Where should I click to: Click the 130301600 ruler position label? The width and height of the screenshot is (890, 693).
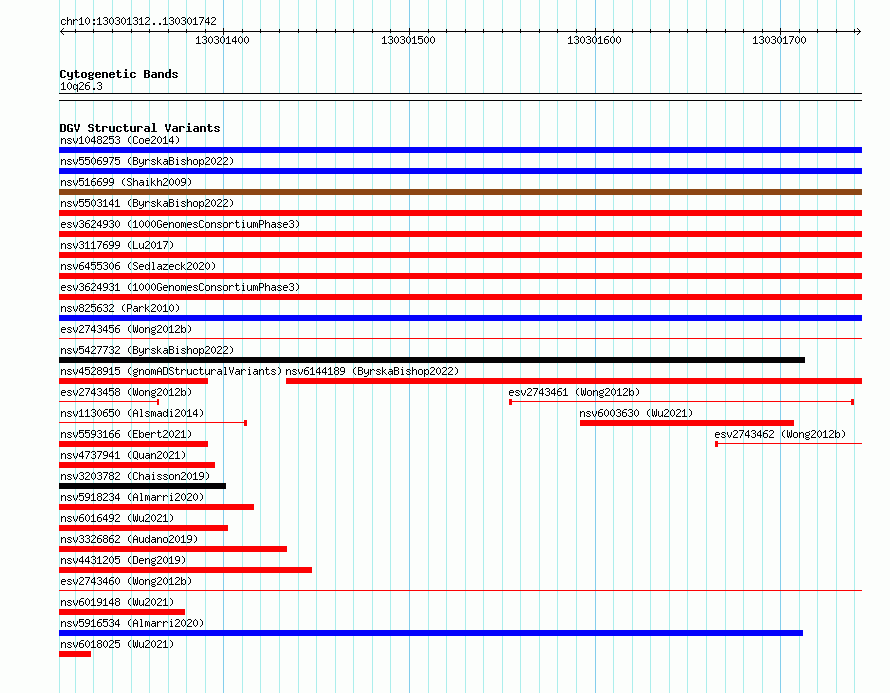tap(594, 40)
